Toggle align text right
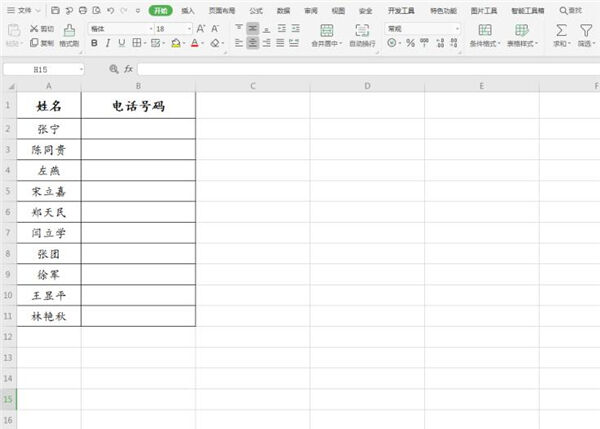 pos(267,43)
